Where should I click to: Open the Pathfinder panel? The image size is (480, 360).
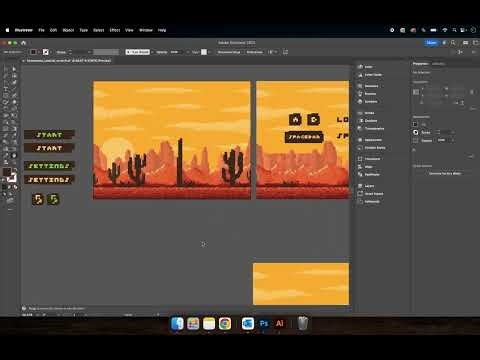369,174
